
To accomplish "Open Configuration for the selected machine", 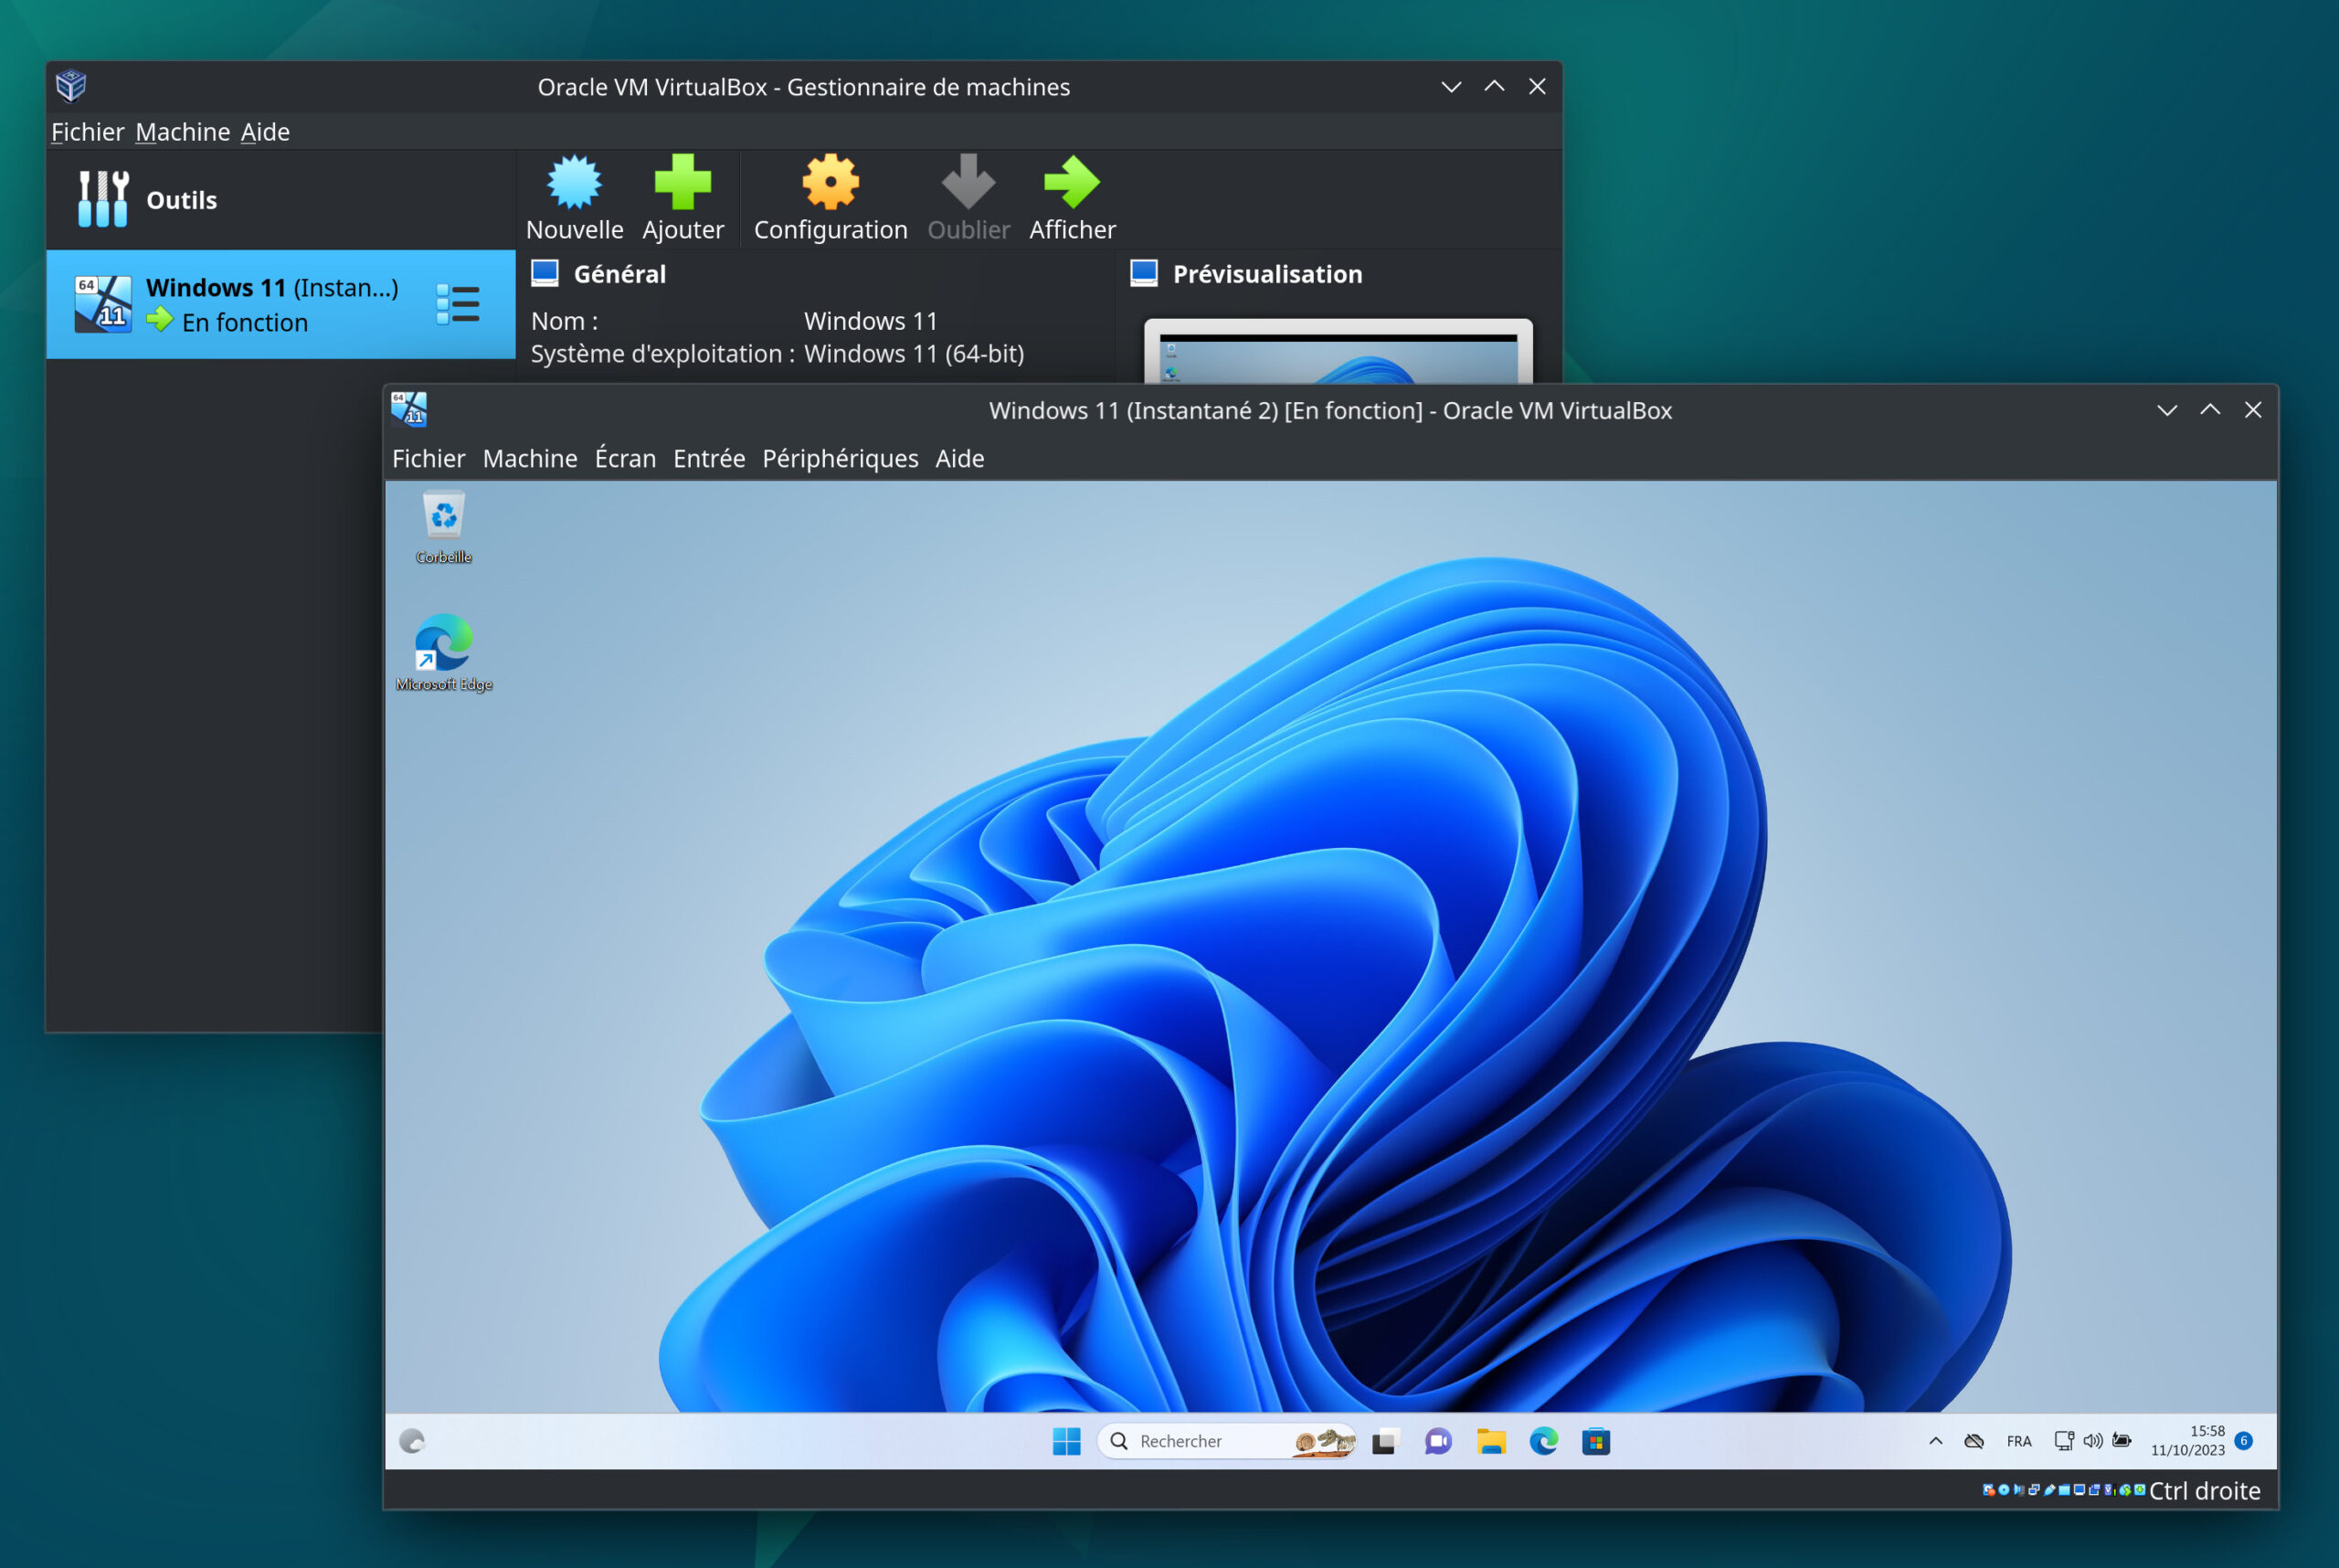I will [830, 198].
